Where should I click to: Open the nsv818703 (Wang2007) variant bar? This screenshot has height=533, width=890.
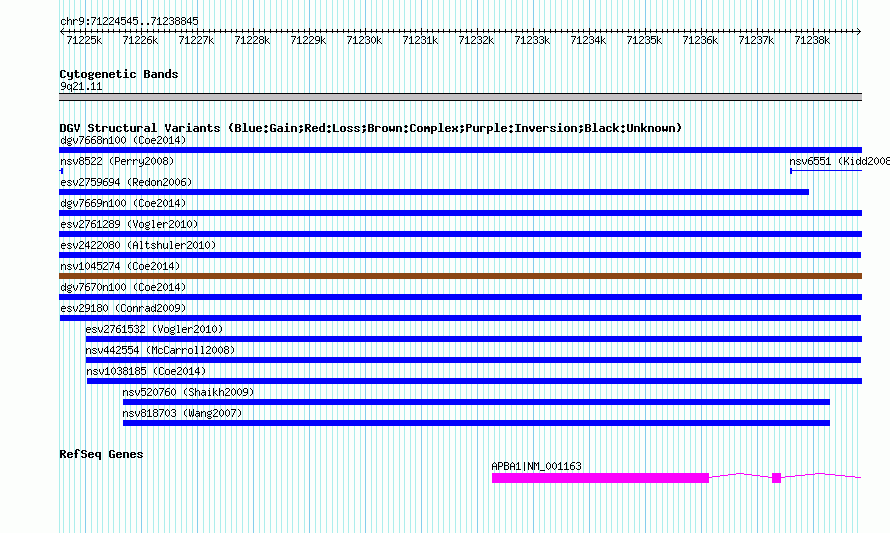[476, 423]
